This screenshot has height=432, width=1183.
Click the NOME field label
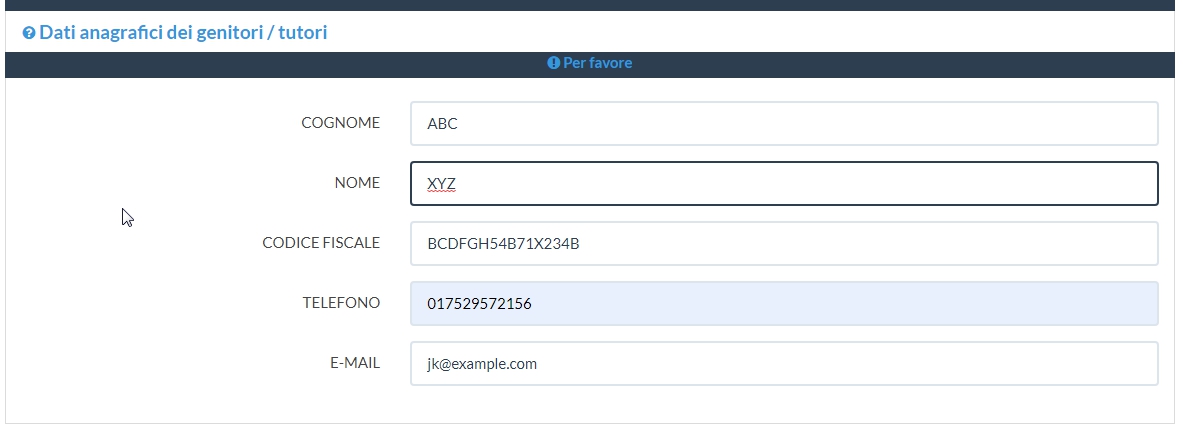click(x=357, y=183)
